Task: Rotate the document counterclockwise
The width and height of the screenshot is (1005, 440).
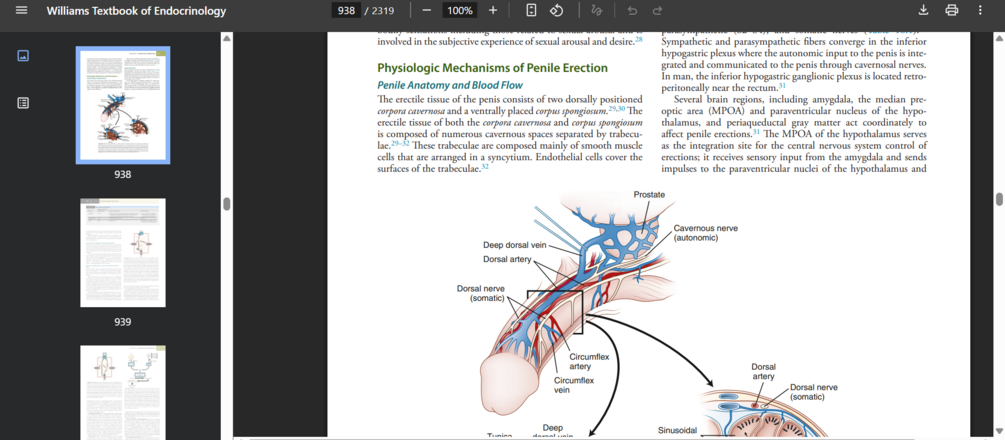Action: click(557, 10)
